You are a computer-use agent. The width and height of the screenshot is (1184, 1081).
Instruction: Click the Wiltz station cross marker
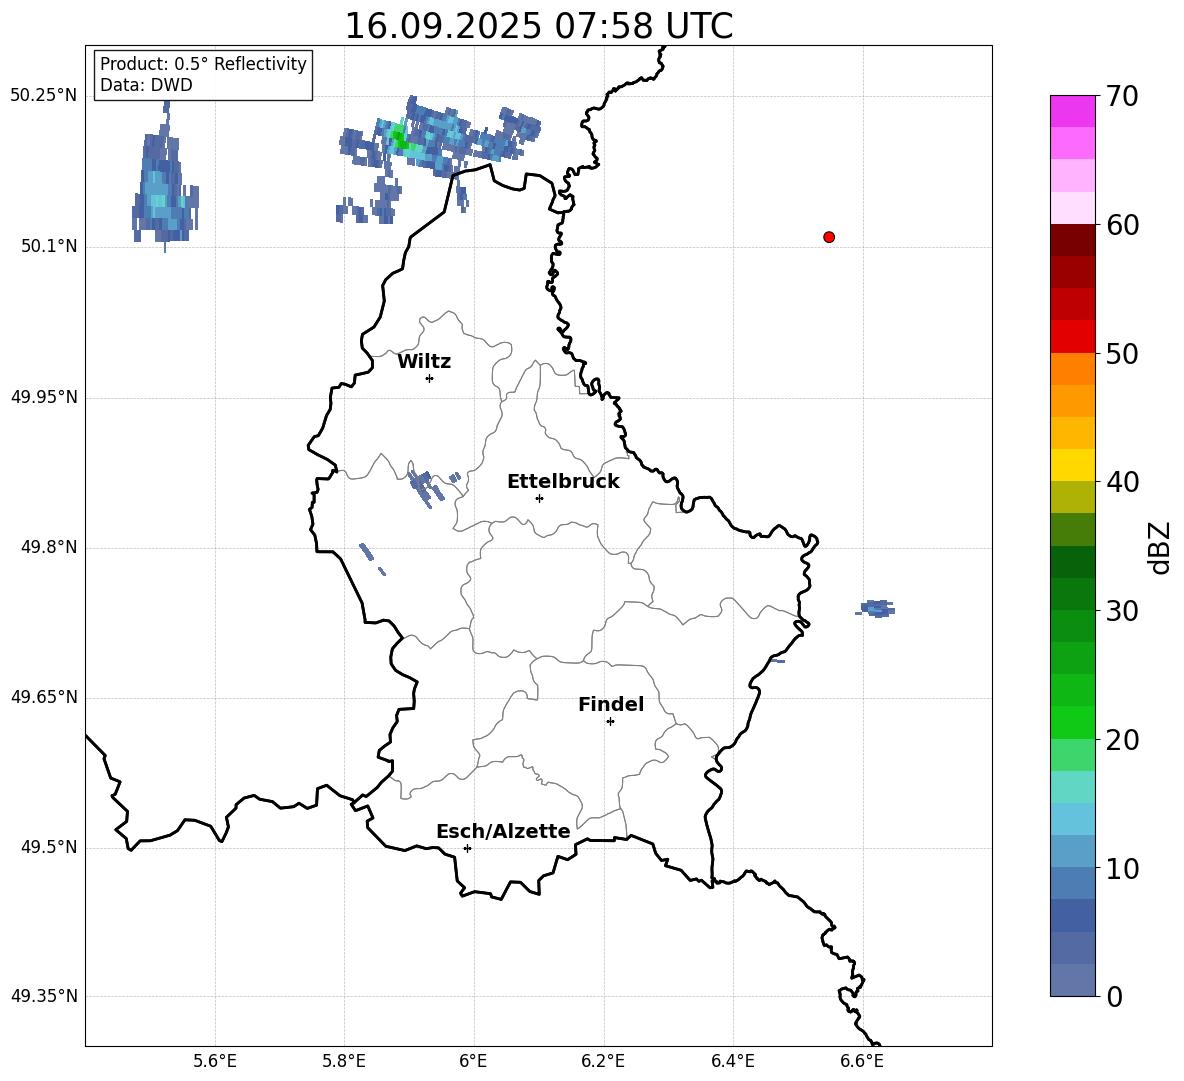point(430,378)
